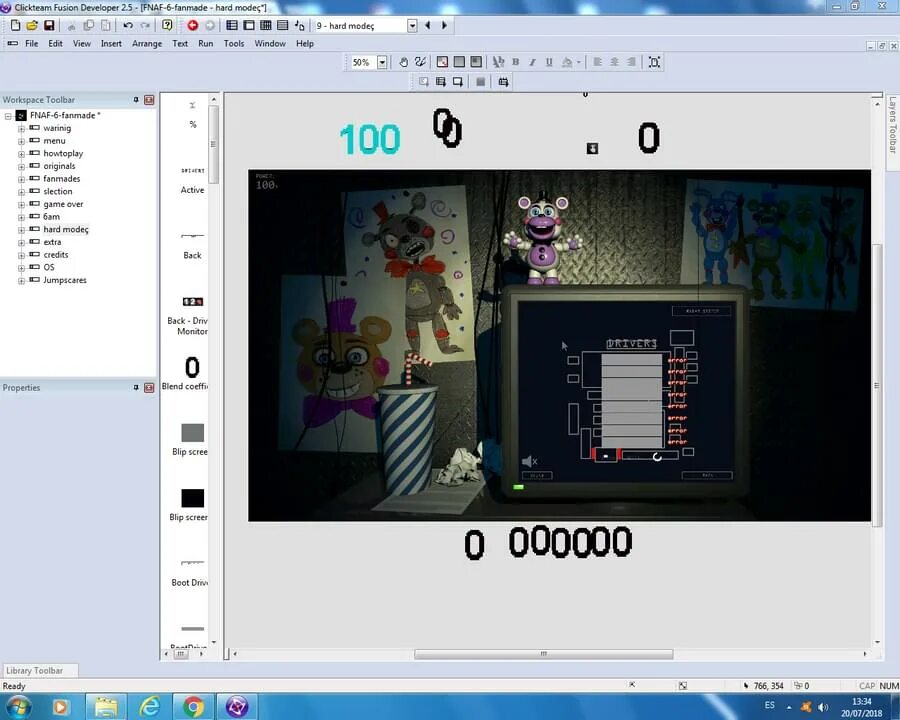Select the gray 'Blip scree' object thumbnail
Screen dimensions: 900x720
point(192,433)
